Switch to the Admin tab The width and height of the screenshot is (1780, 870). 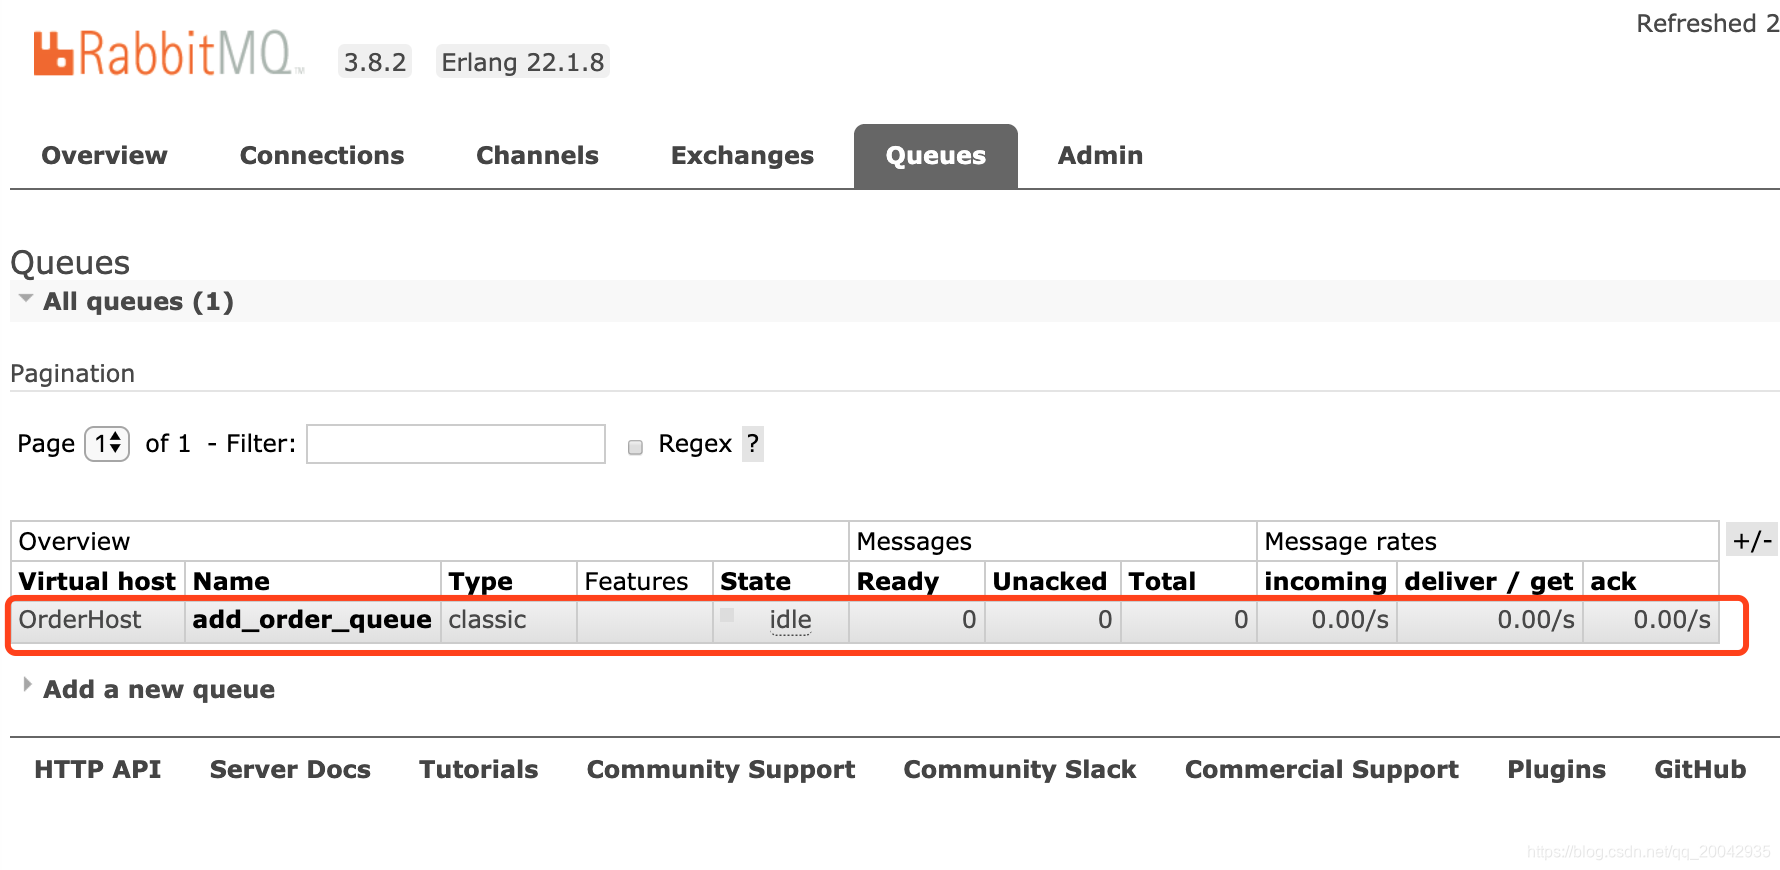coord(1100,156)
